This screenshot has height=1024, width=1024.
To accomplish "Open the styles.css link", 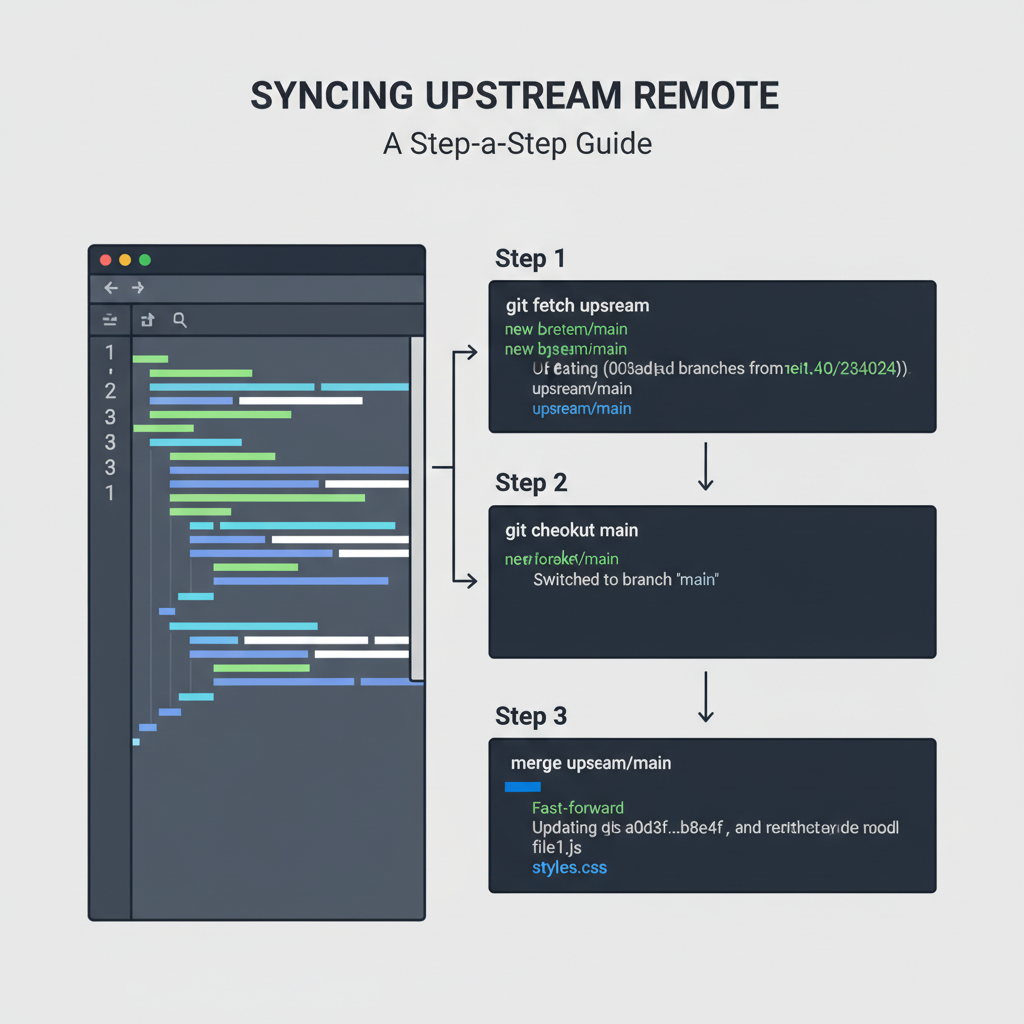I will [569, 867].
